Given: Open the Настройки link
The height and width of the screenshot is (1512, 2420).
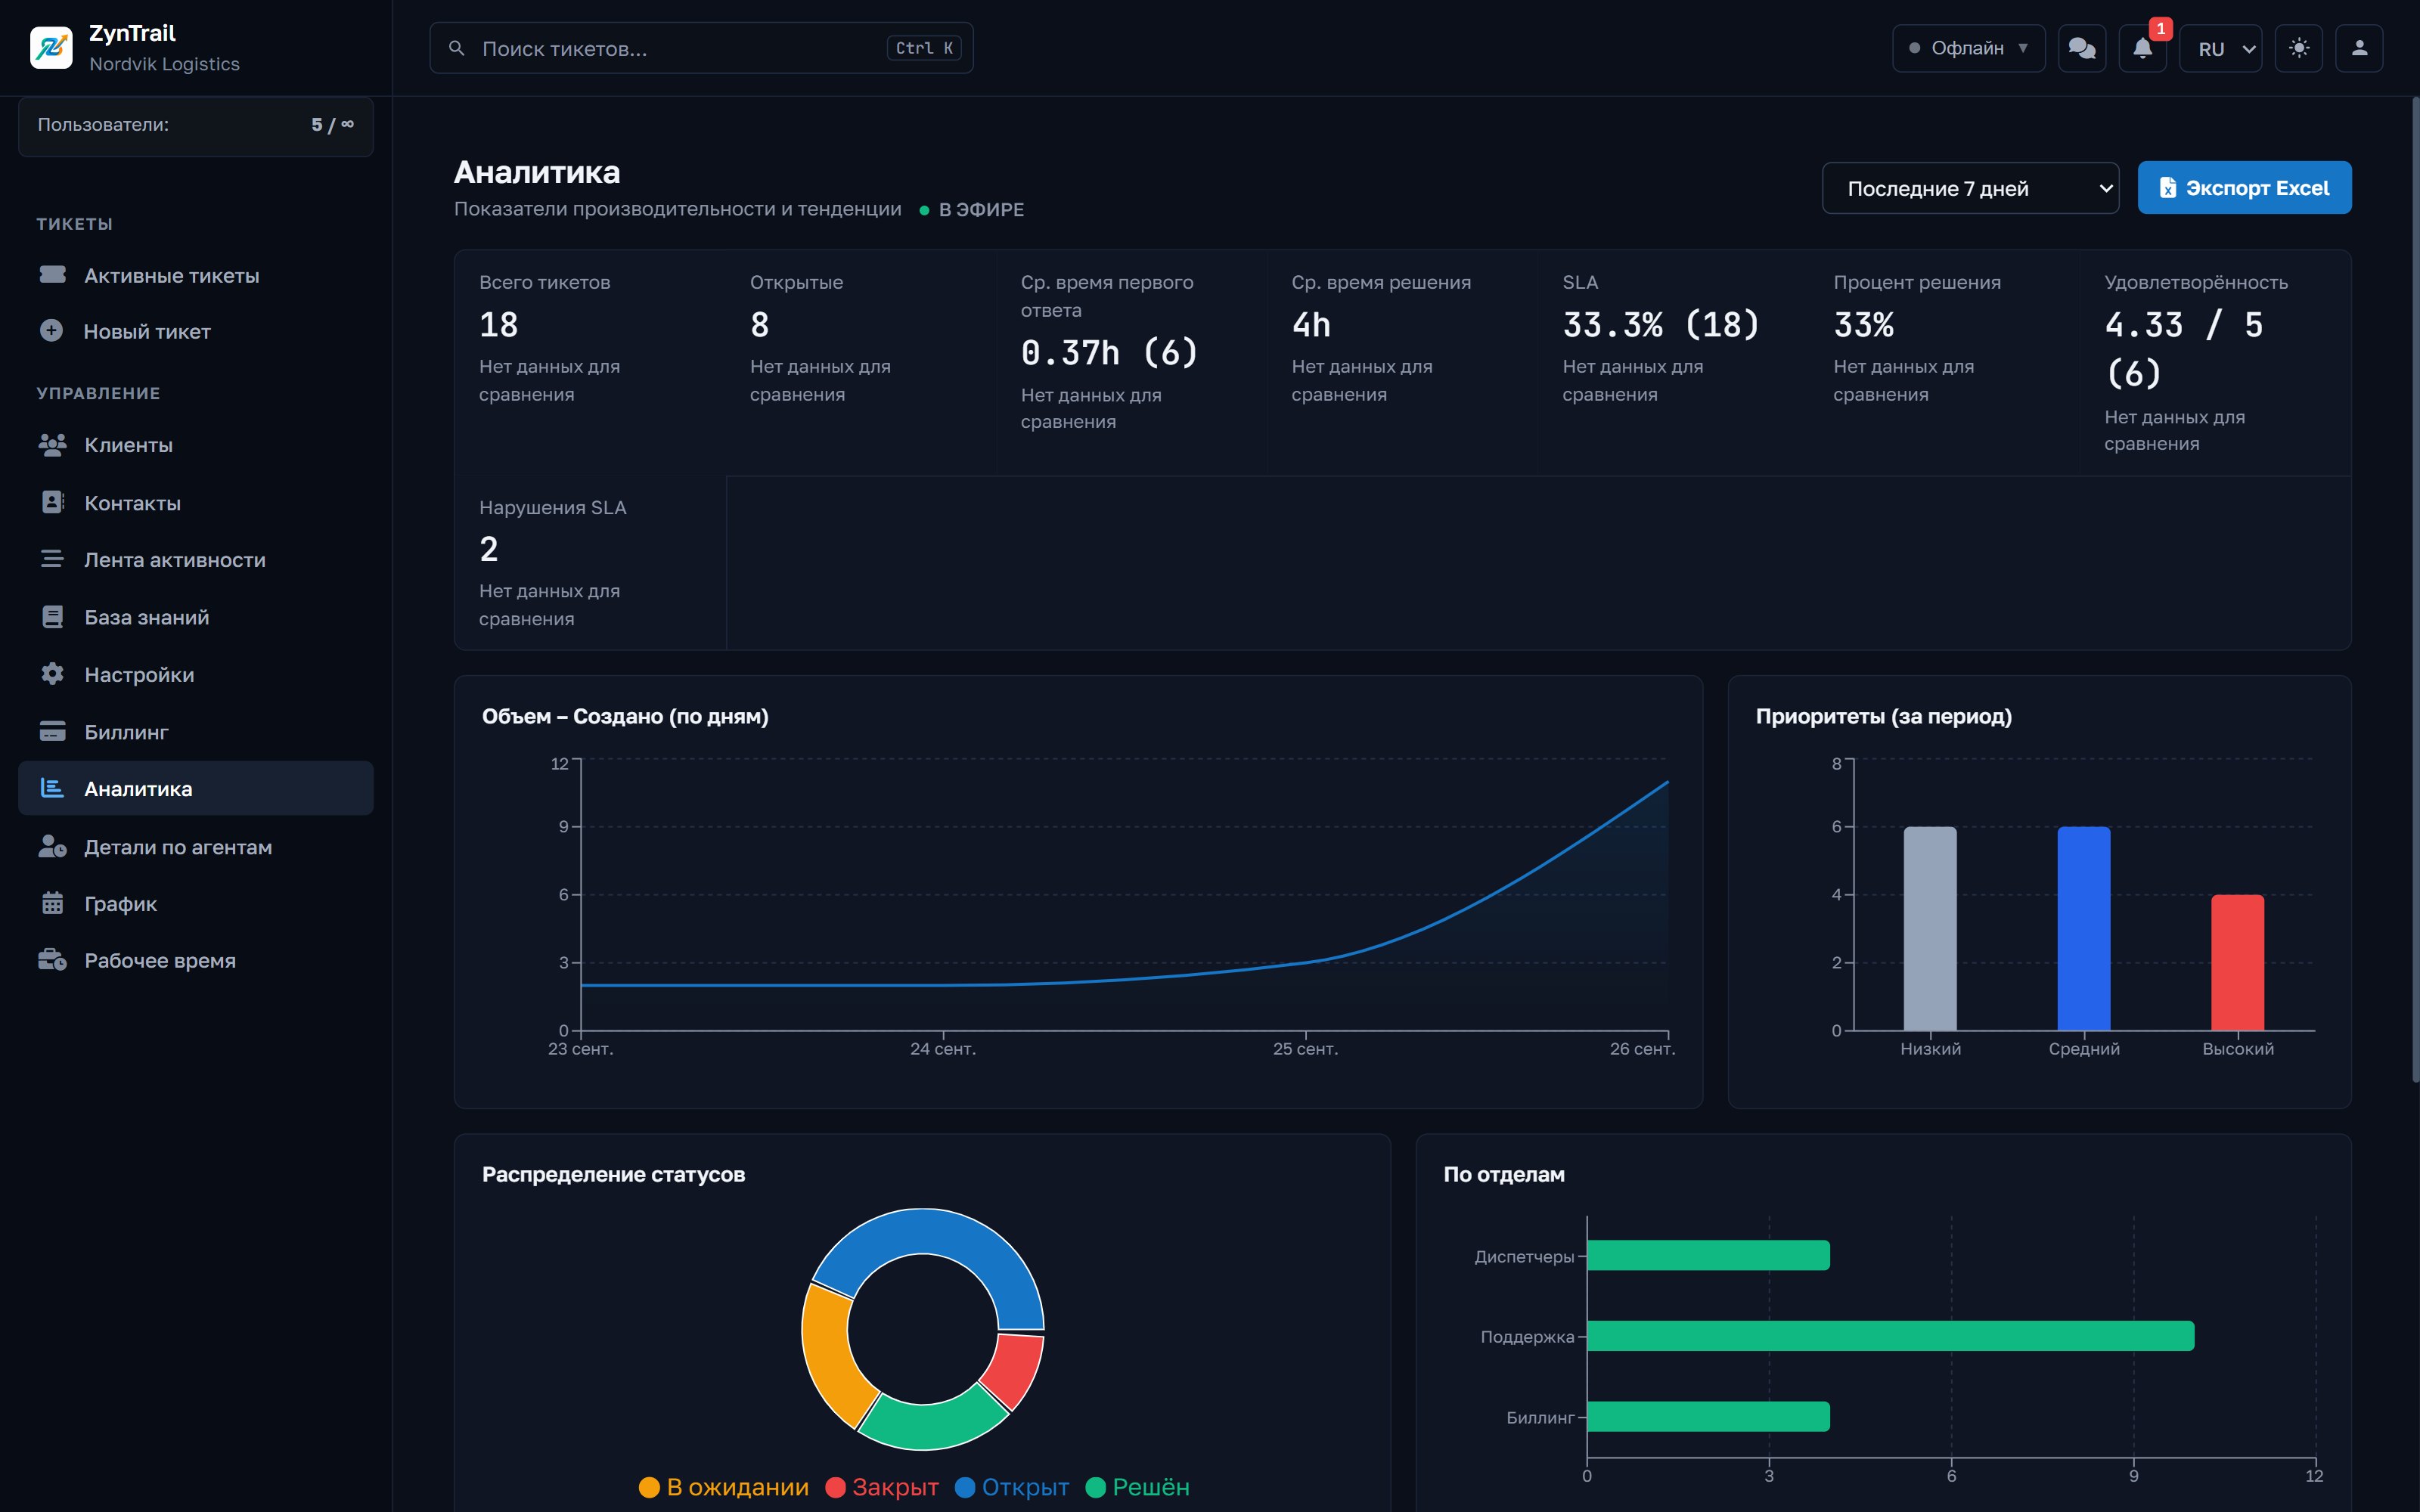Looking at the screenshot, I should click(x=196, y=674).
